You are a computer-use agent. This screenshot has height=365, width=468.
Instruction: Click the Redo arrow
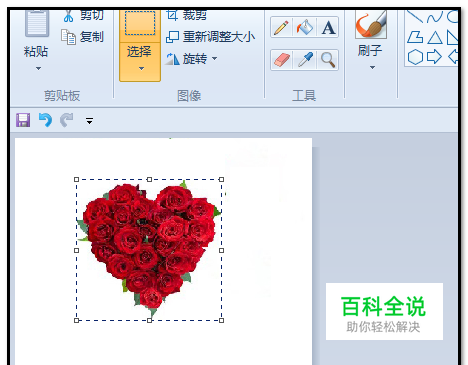pyautogui.click(x=67, y=120)
